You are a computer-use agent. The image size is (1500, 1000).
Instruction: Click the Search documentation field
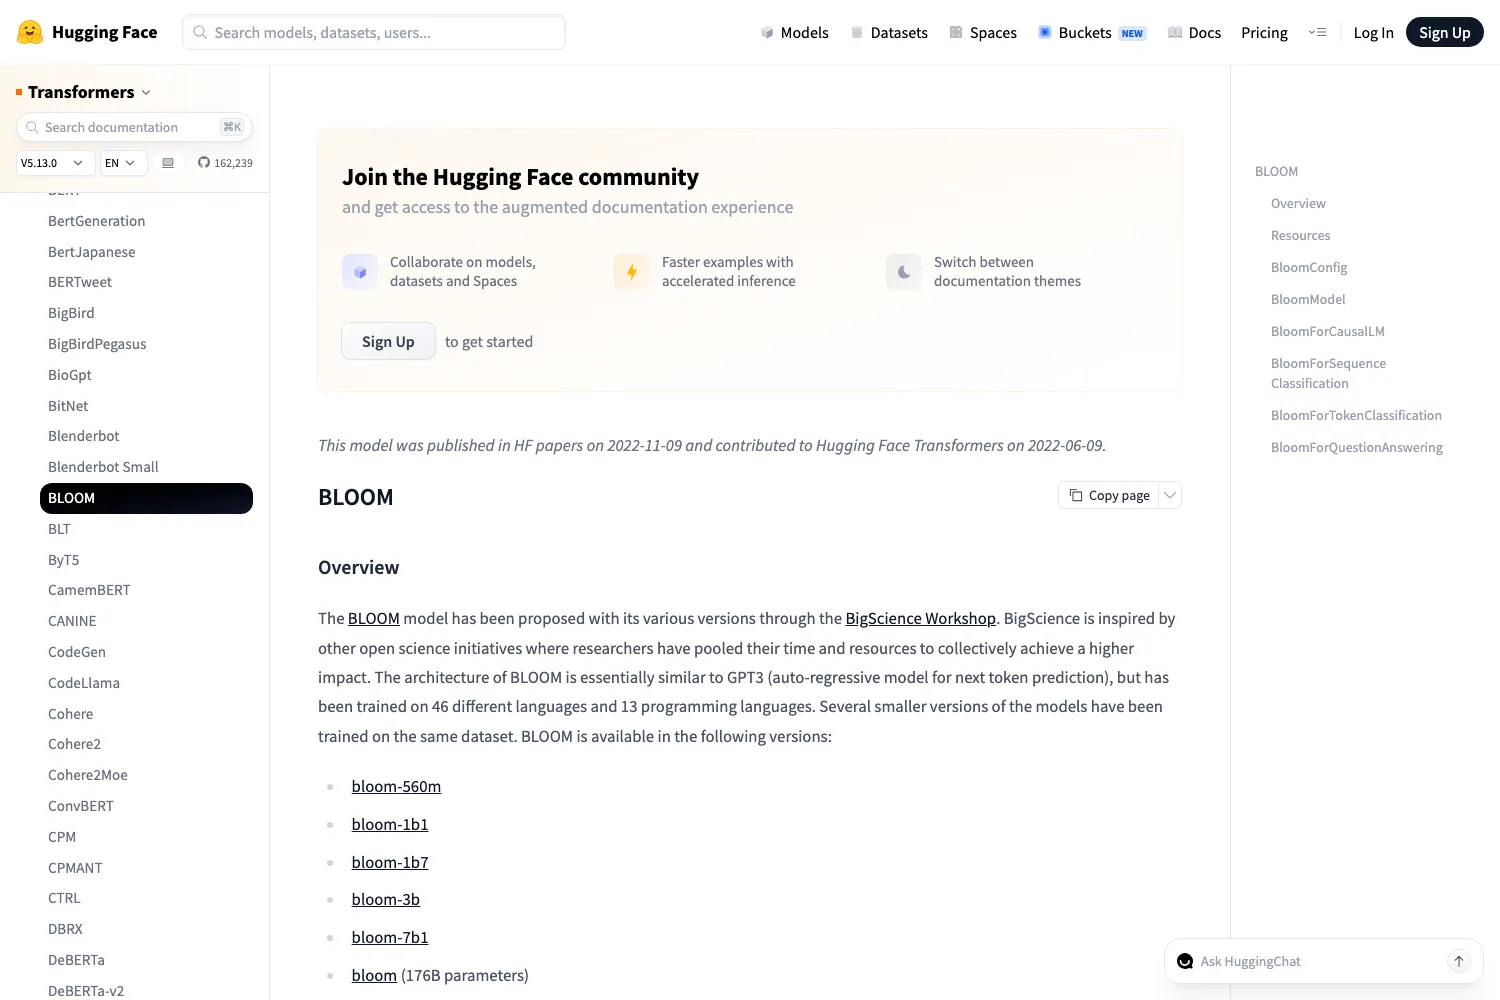tap(134, 127)
